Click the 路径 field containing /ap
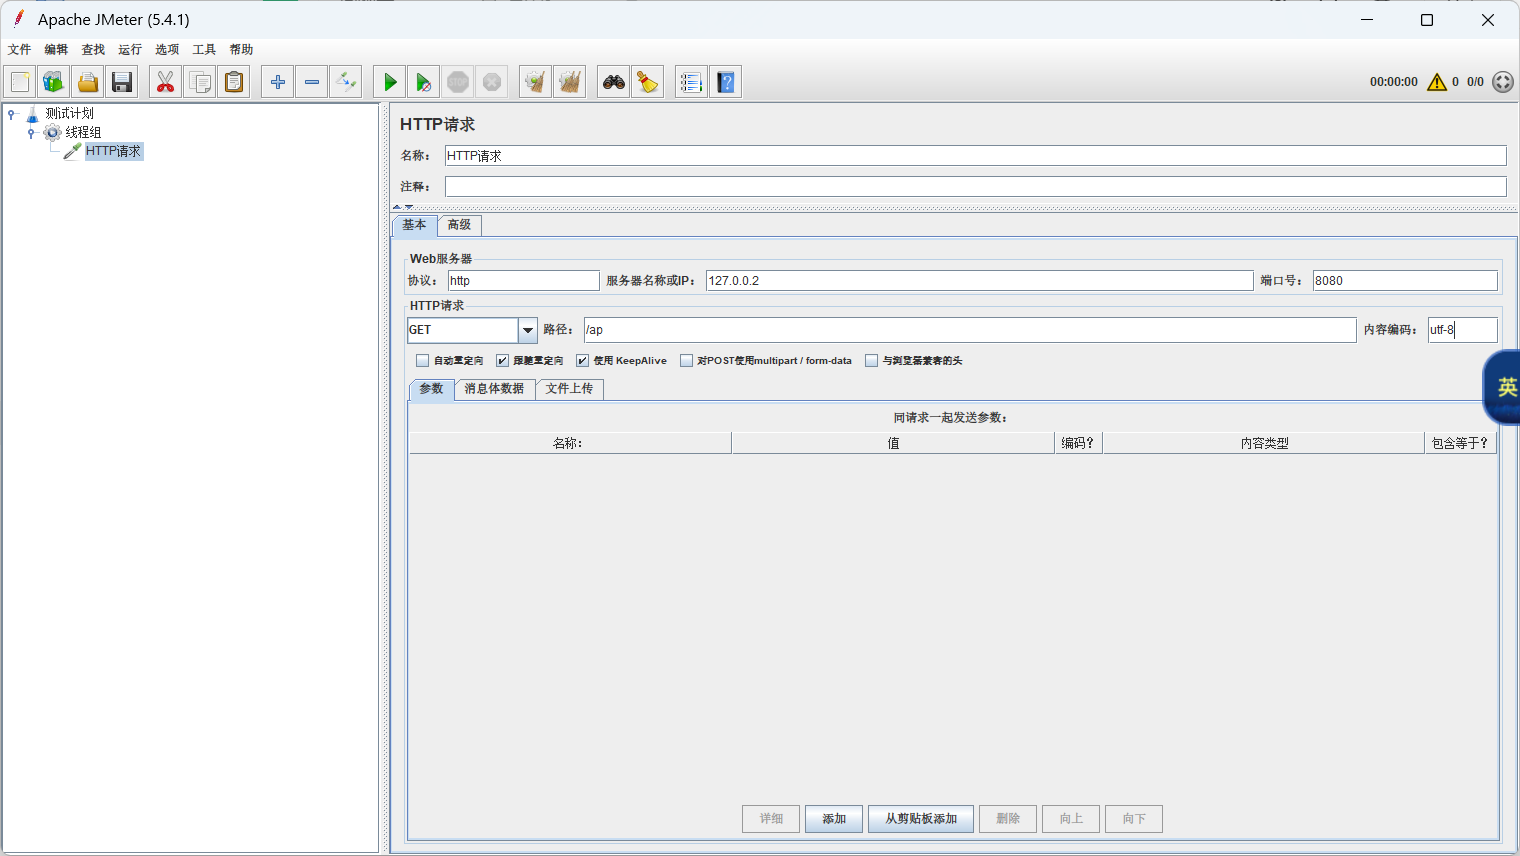 pos(970,330)
